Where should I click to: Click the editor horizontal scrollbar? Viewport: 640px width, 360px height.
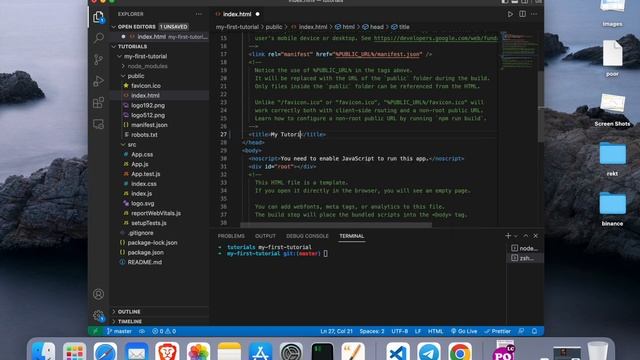[x=336, y=225]
